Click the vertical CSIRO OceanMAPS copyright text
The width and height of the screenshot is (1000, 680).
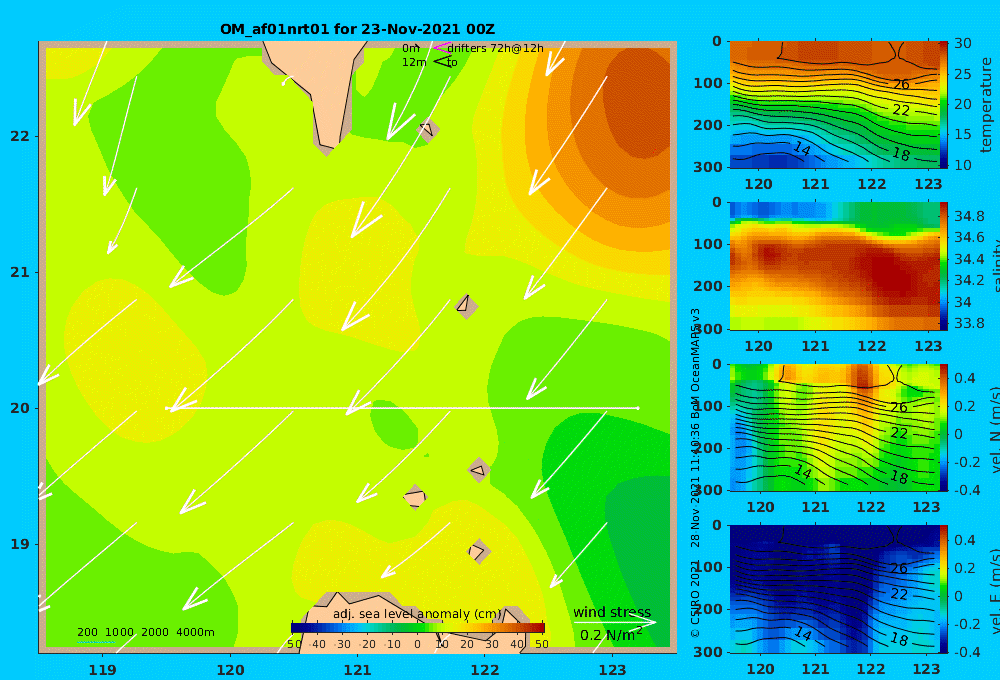695,472
